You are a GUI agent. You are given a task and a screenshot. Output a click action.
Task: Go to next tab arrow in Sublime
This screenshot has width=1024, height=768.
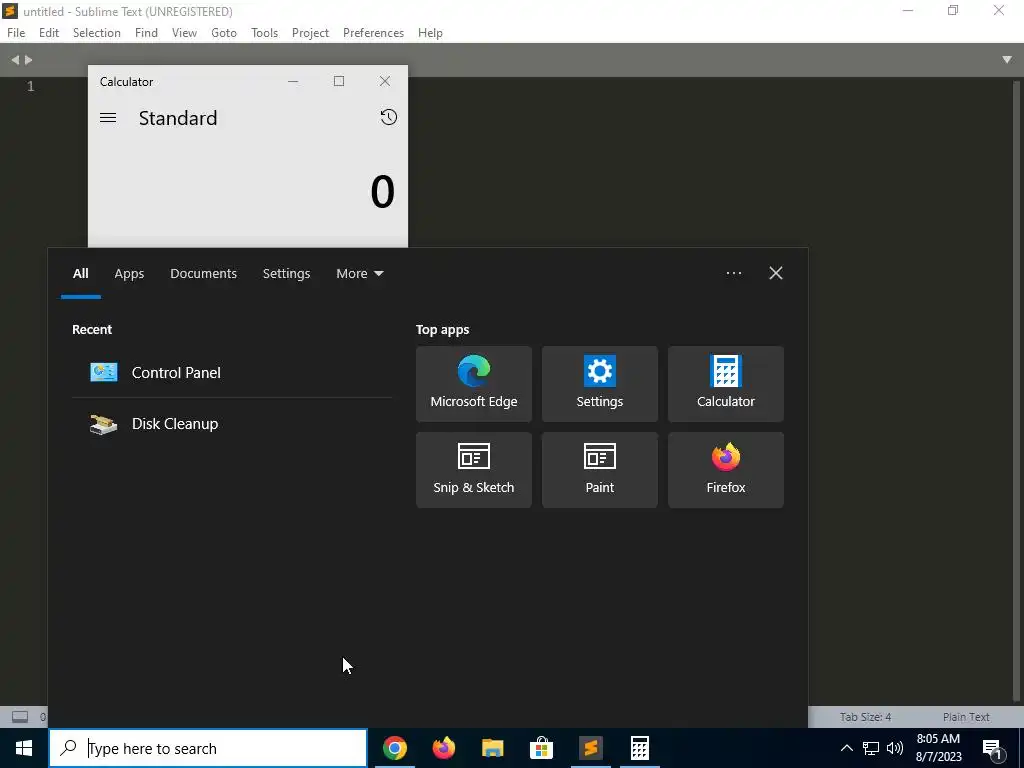pos(28,59)
